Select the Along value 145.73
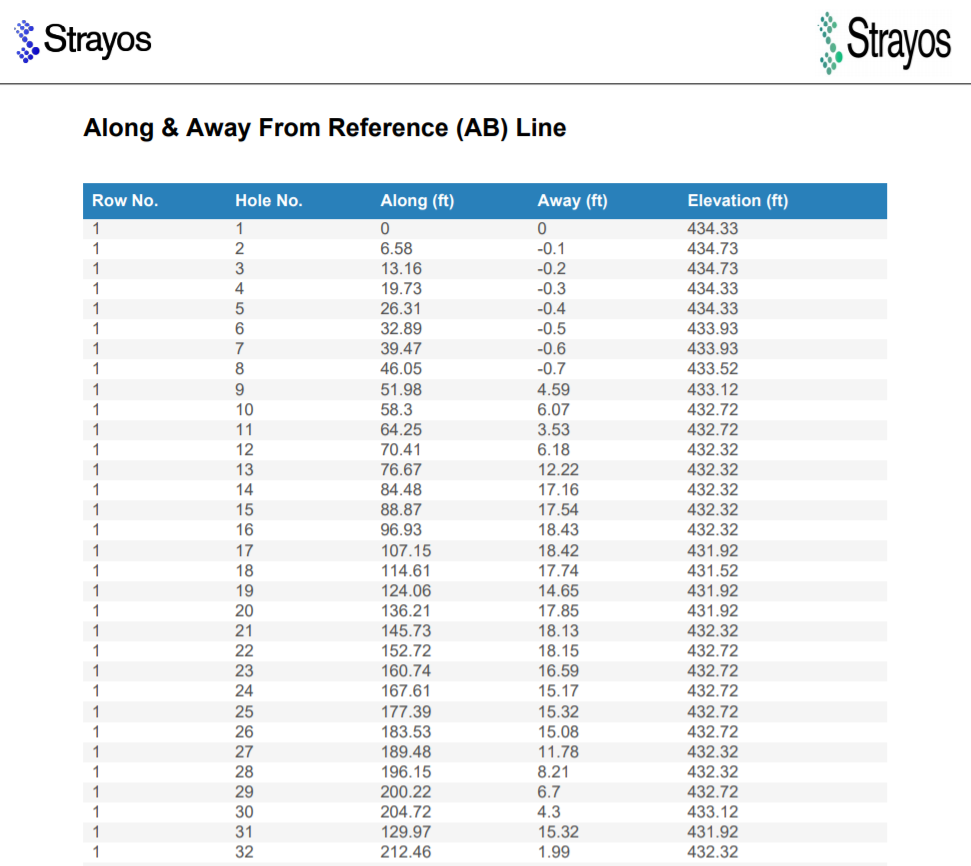This screenshot has width=971, height=866. point(406,631)
